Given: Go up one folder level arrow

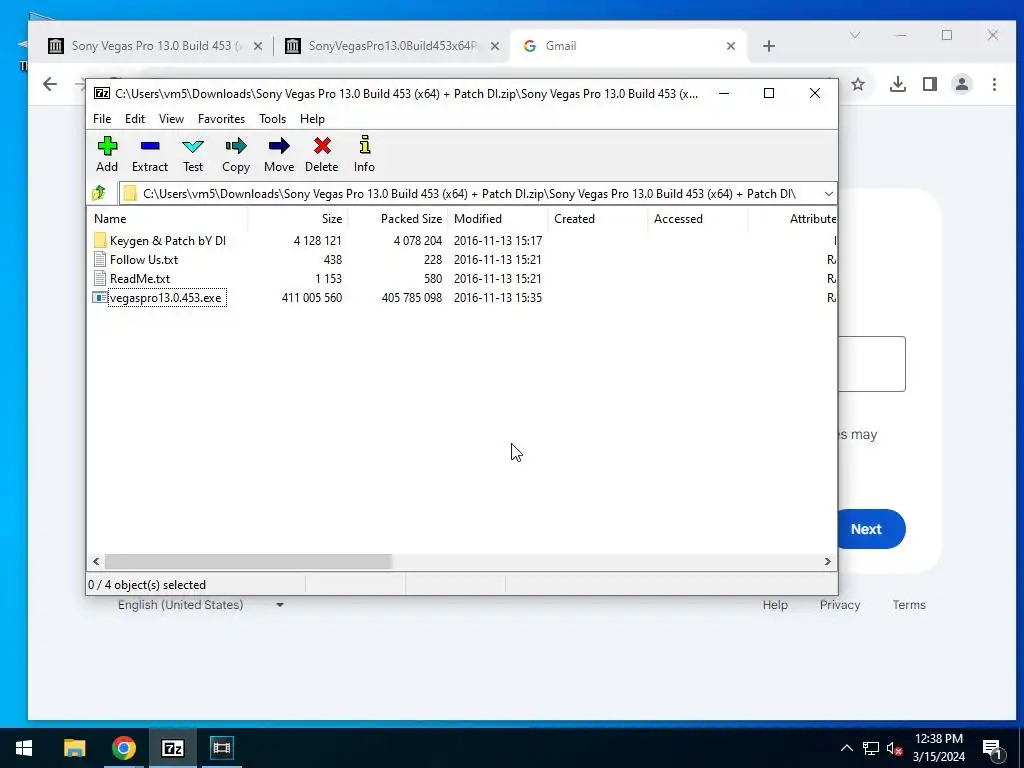Looking at the screenshot, I should (99, 193).
